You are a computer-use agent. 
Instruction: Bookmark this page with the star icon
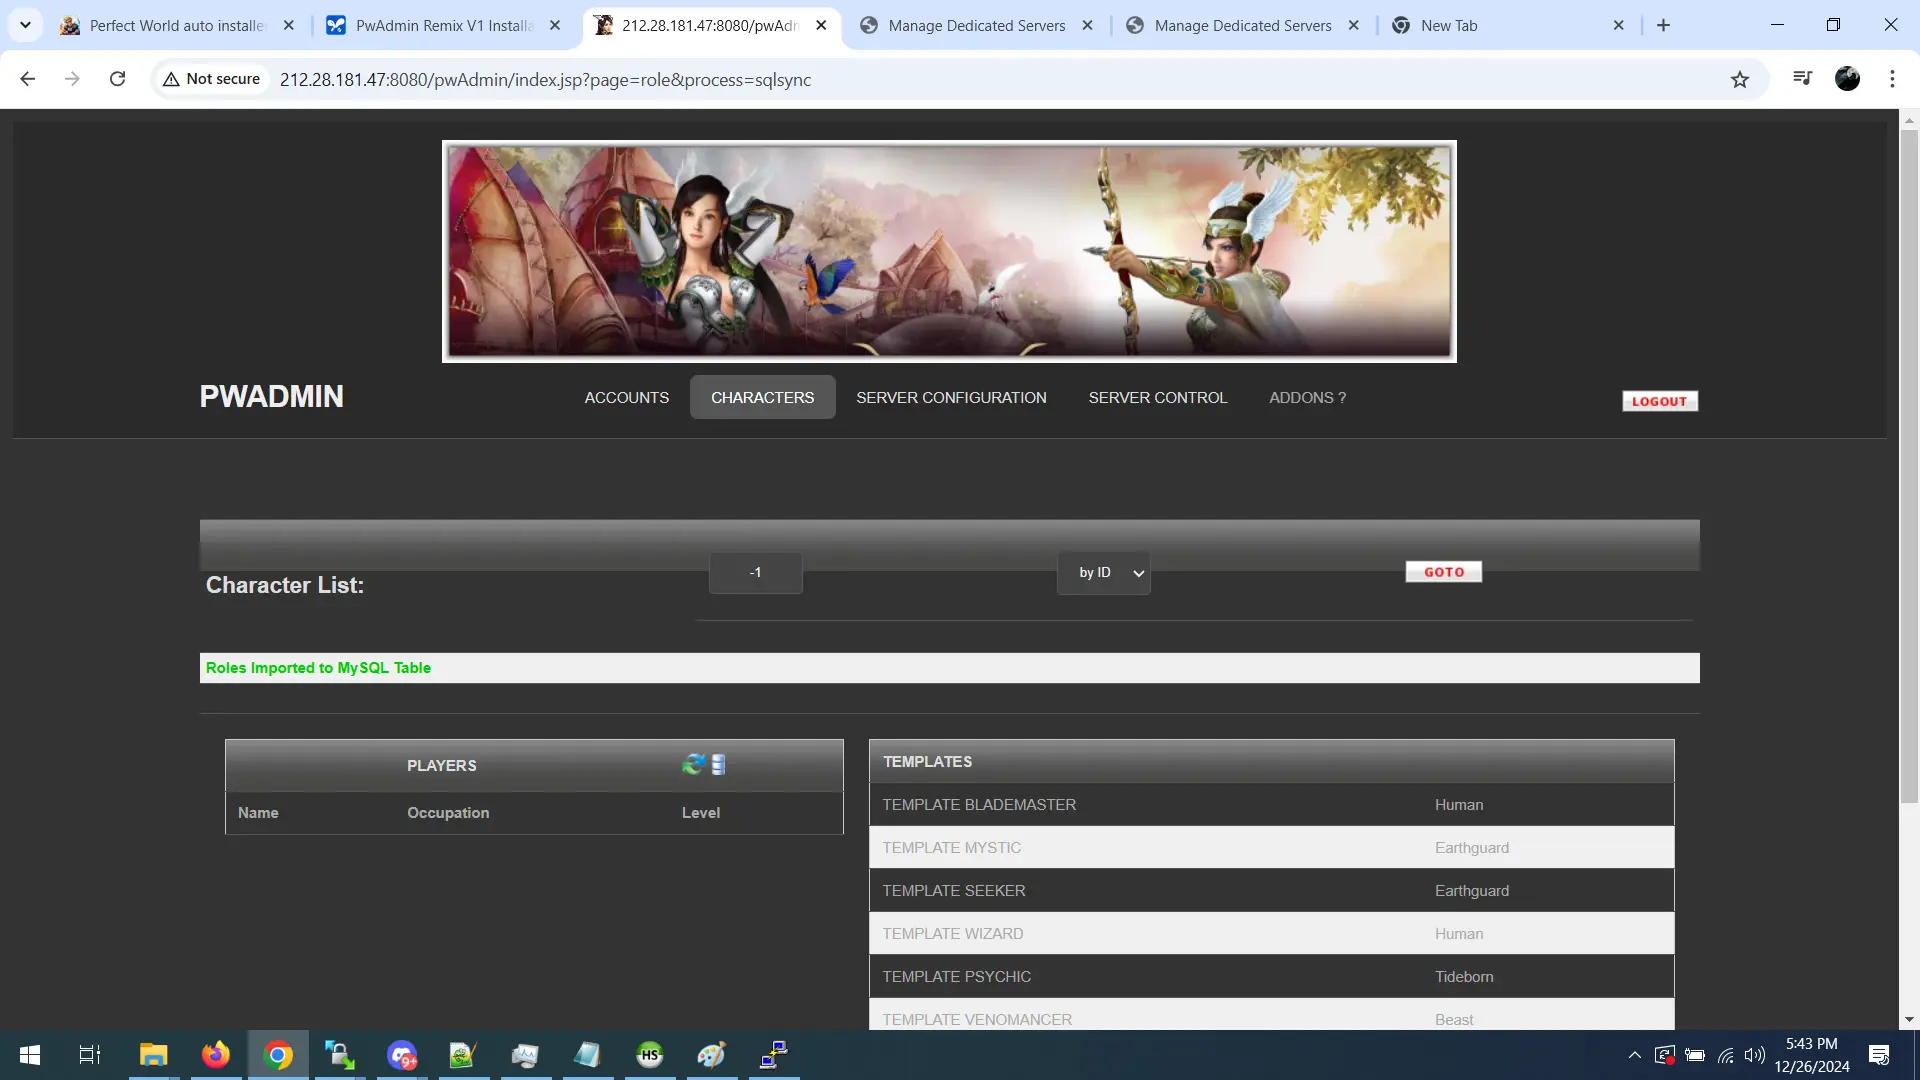[x=1740, y=79]
